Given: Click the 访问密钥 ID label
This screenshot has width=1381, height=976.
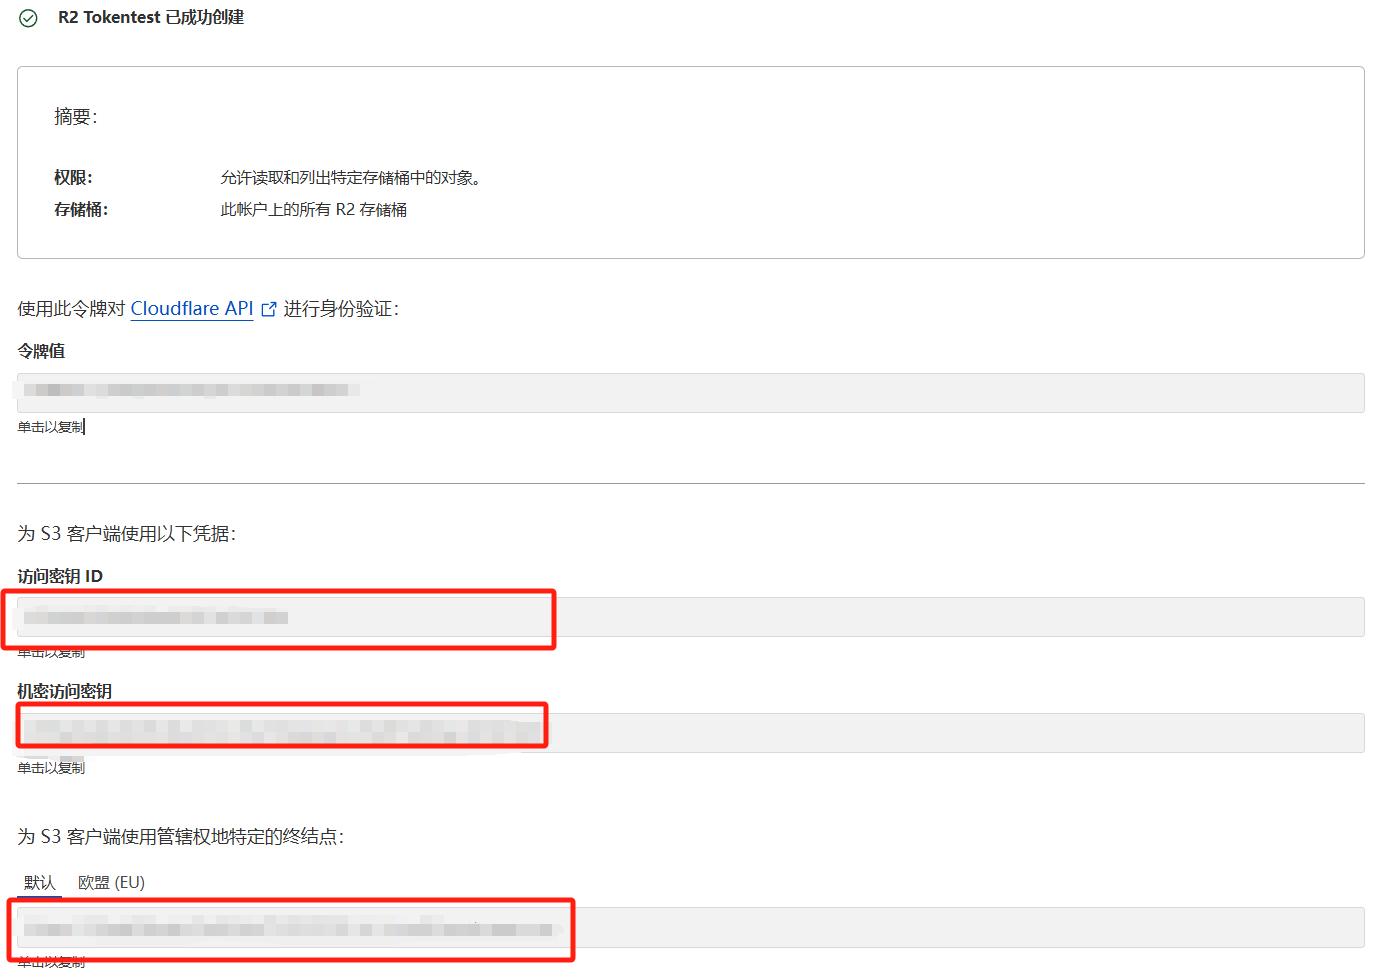Looking at the screenshot, I should [x=60, y=576].
